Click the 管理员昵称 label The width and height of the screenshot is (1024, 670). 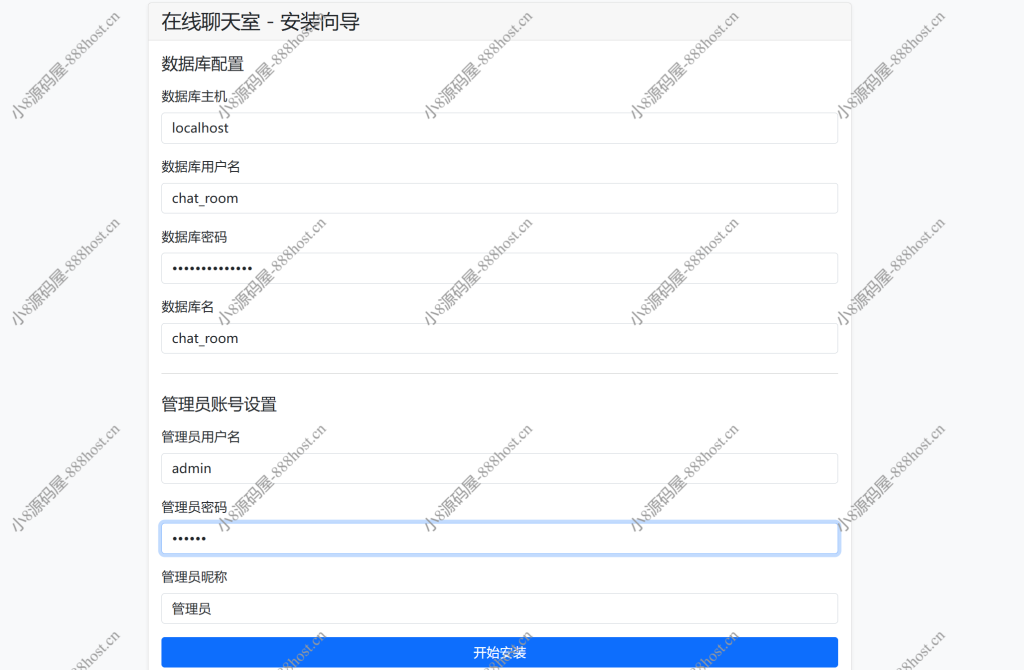click(194, 577)
